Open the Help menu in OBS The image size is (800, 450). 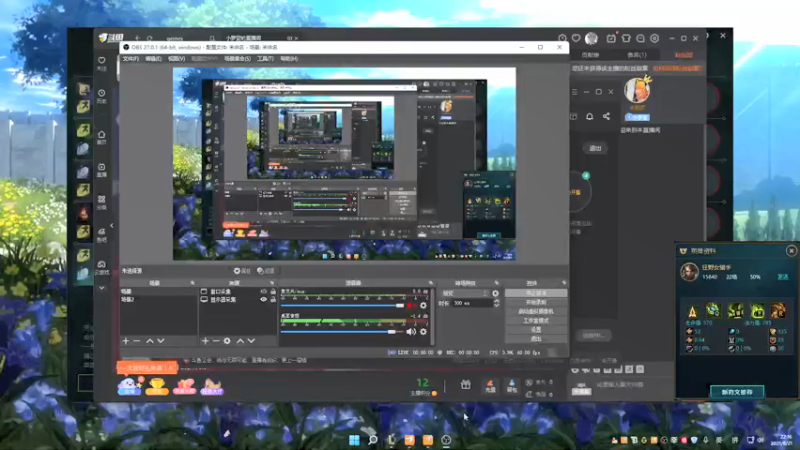pyautogui.click(x=289, y=59)
